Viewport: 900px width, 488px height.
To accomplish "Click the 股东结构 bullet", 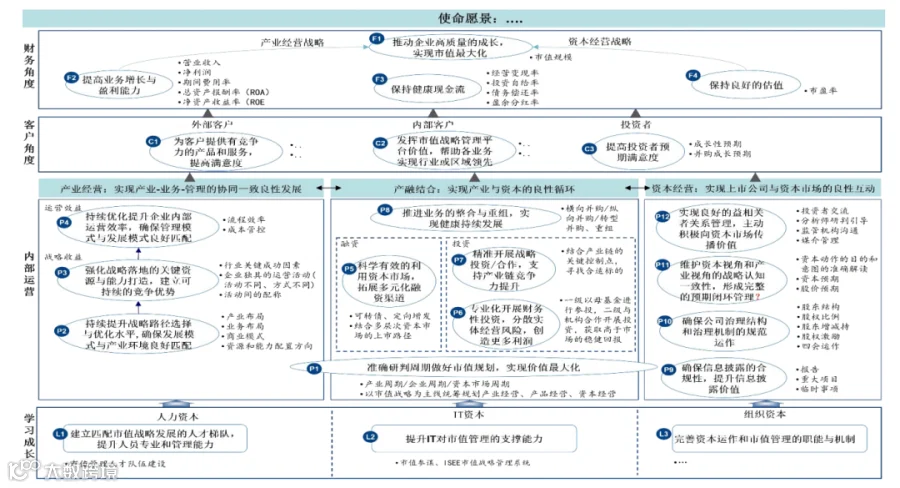I will (818, 307).
